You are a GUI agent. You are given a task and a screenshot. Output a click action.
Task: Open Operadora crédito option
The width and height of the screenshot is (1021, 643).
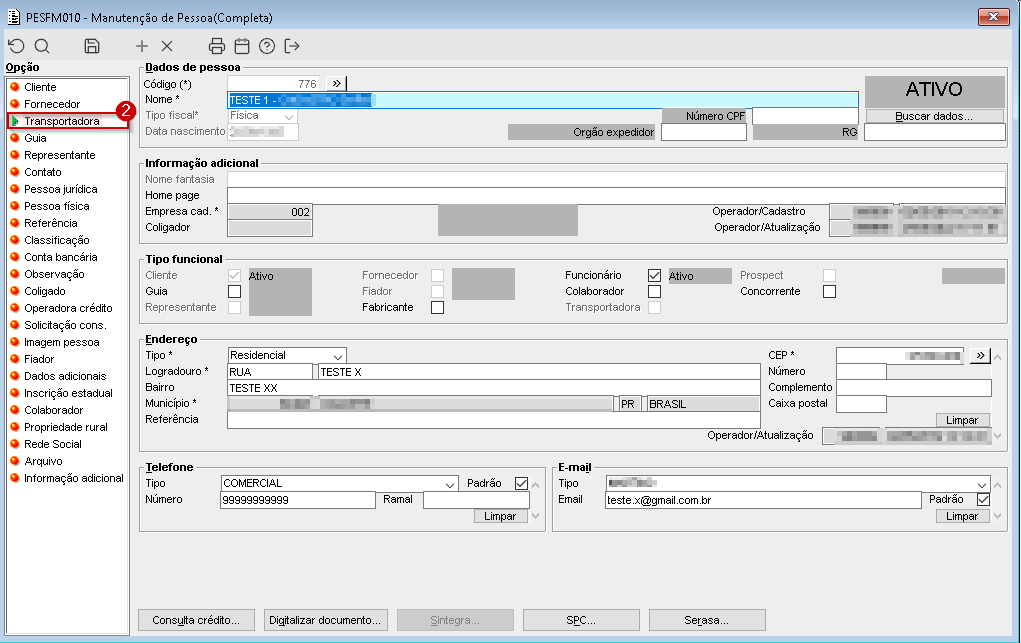pos(68,307)
